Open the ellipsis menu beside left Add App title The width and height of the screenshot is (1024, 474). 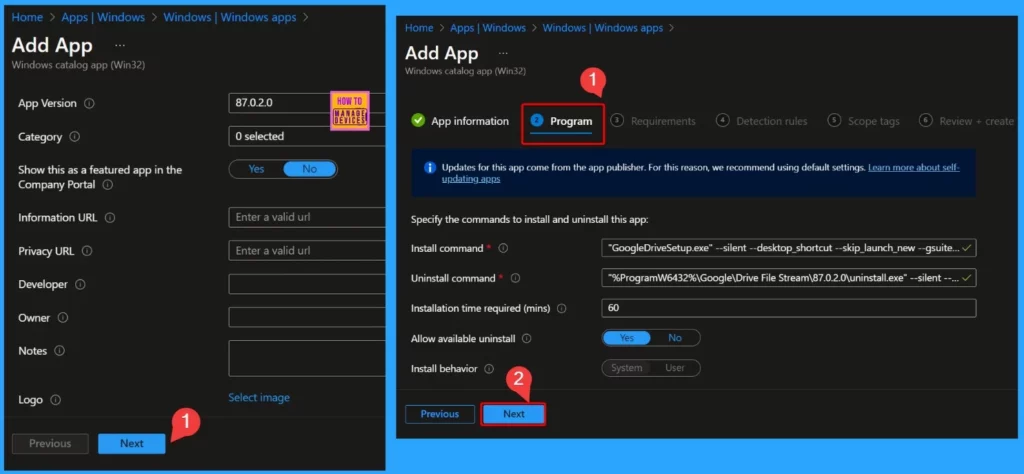(120, 46)
